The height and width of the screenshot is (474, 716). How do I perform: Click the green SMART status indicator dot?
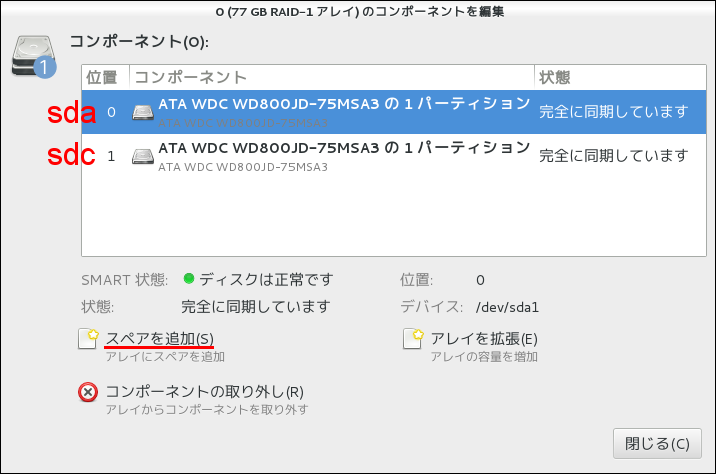pos(189,278)
